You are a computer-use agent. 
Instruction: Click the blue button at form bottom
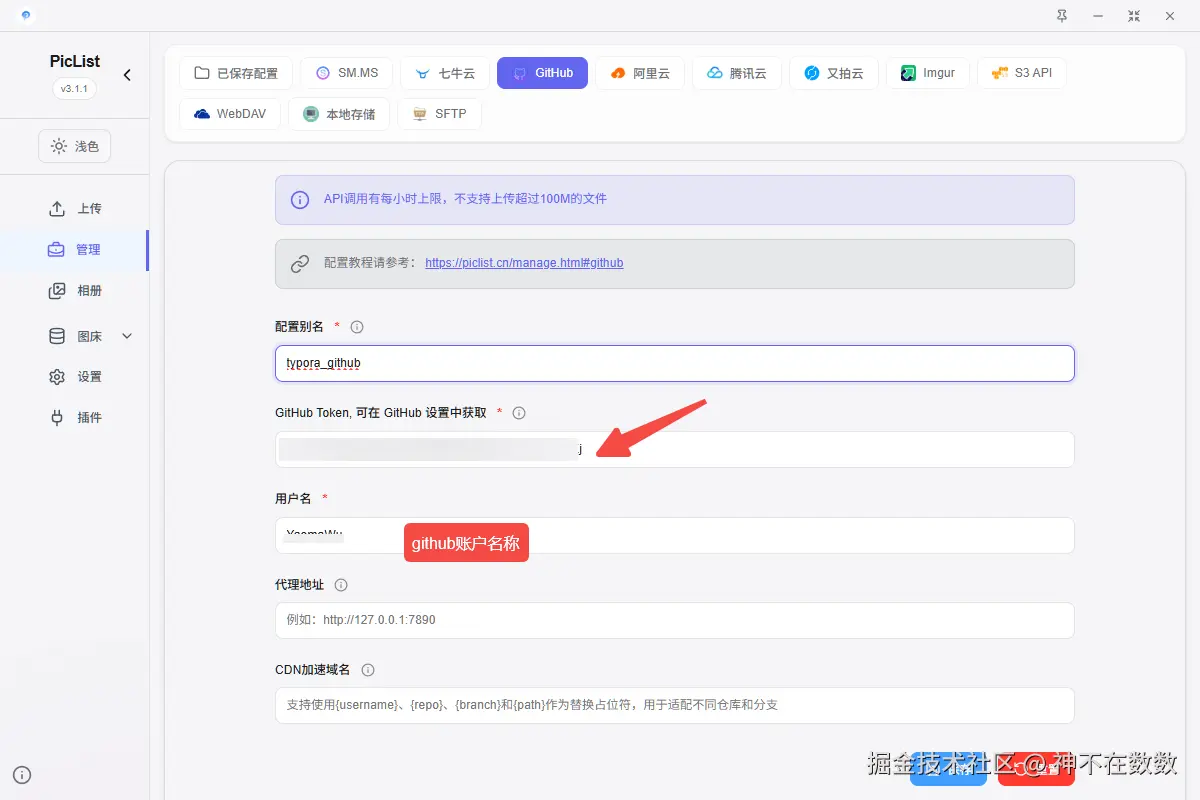point(948,768)
